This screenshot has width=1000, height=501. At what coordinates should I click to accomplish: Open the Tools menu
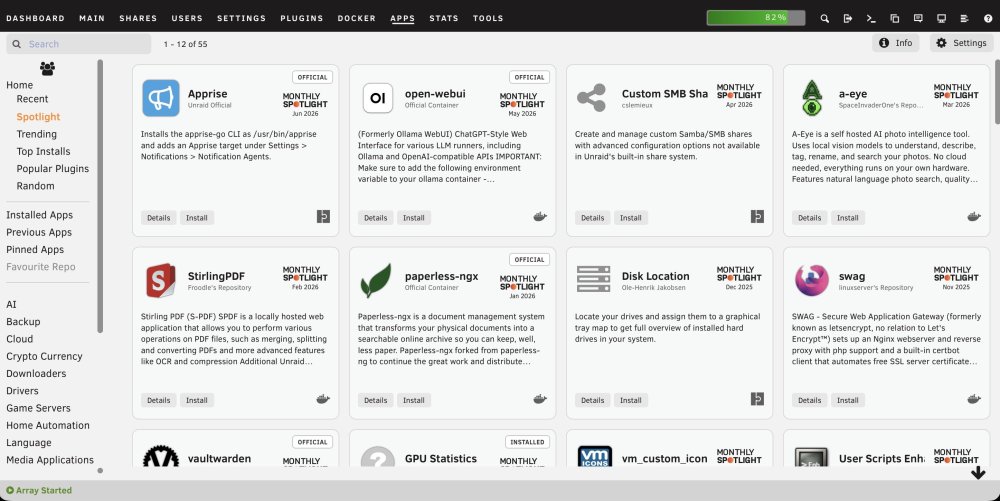coord(488,18)
